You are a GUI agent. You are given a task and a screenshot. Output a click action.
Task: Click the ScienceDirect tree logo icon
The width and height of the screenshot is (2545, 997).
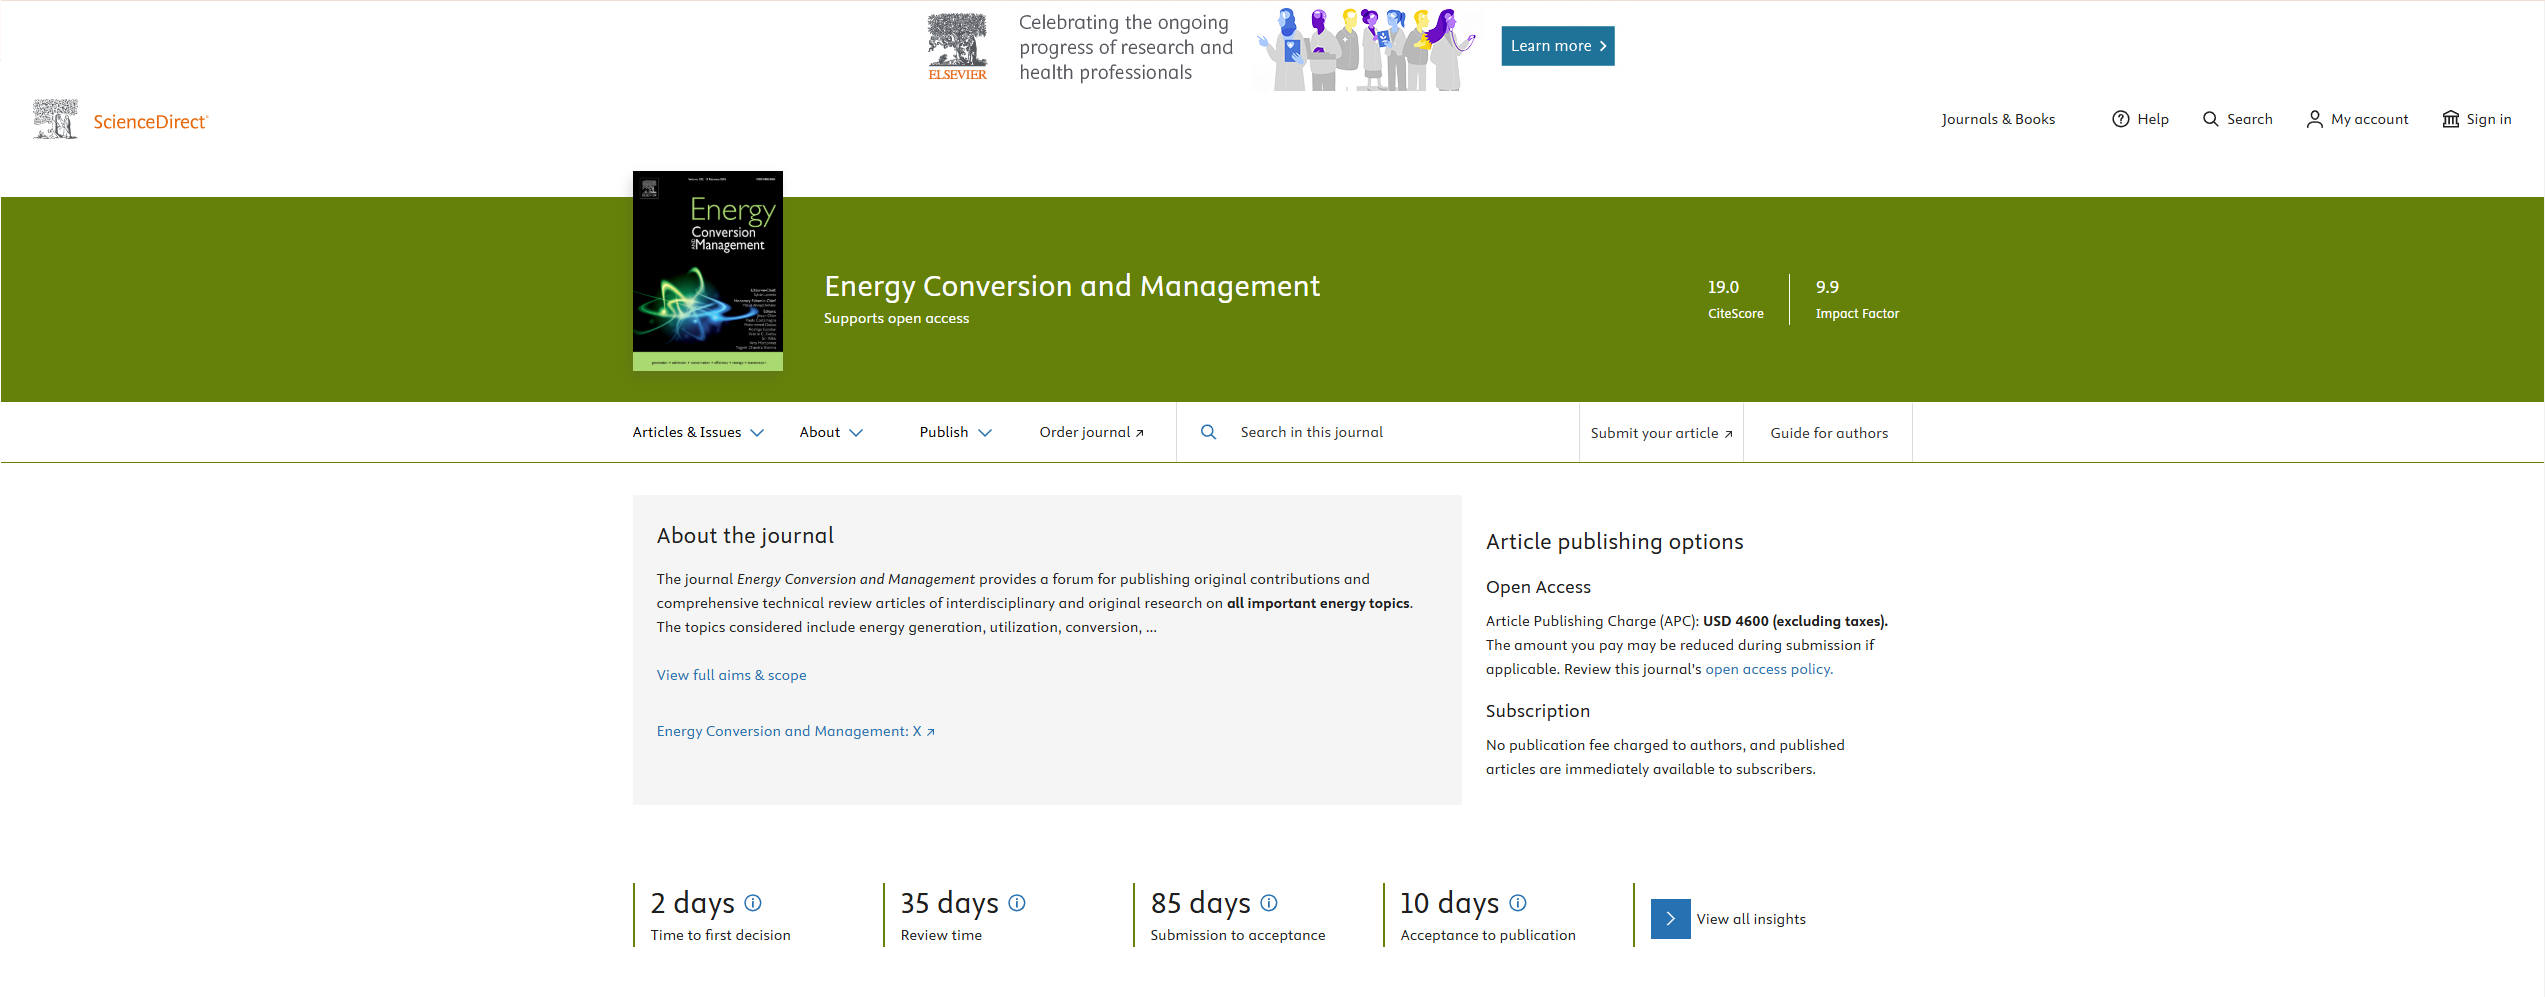click(55, 119)
